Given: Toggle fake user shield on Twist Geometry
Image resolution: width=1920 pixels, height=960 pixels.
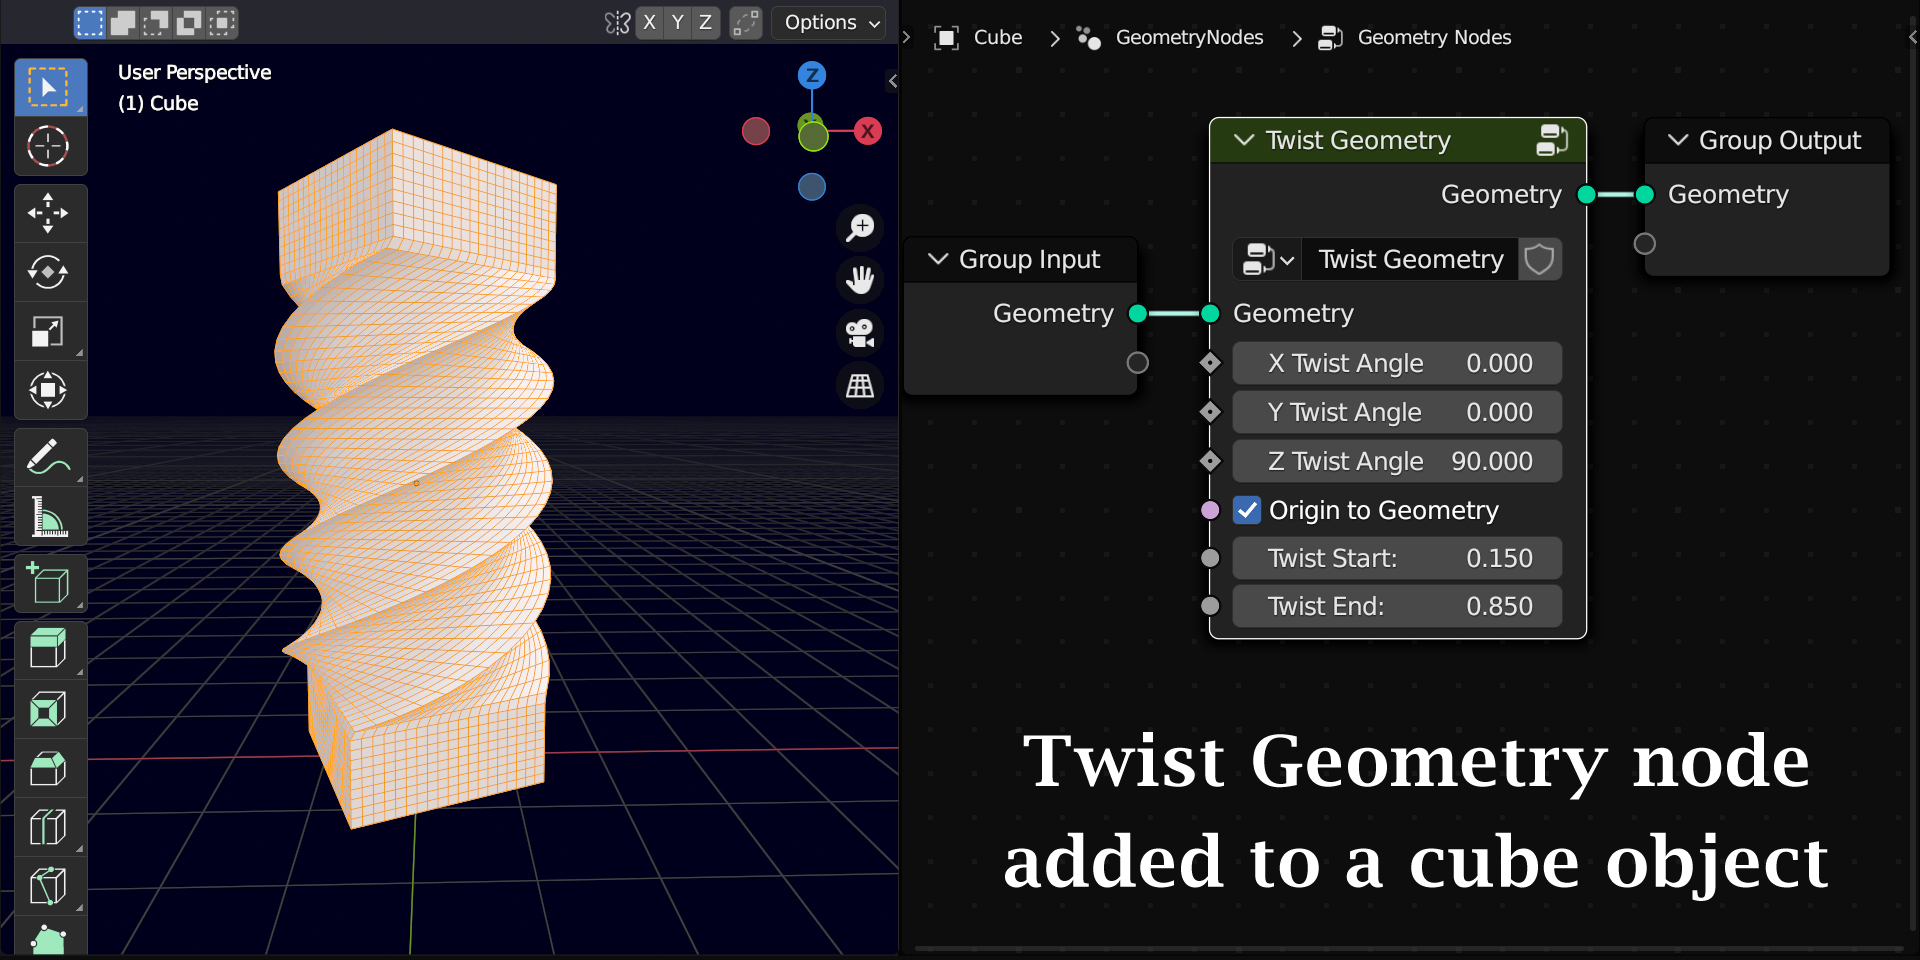Looking at the screenshot, I should pos(1539,259).
